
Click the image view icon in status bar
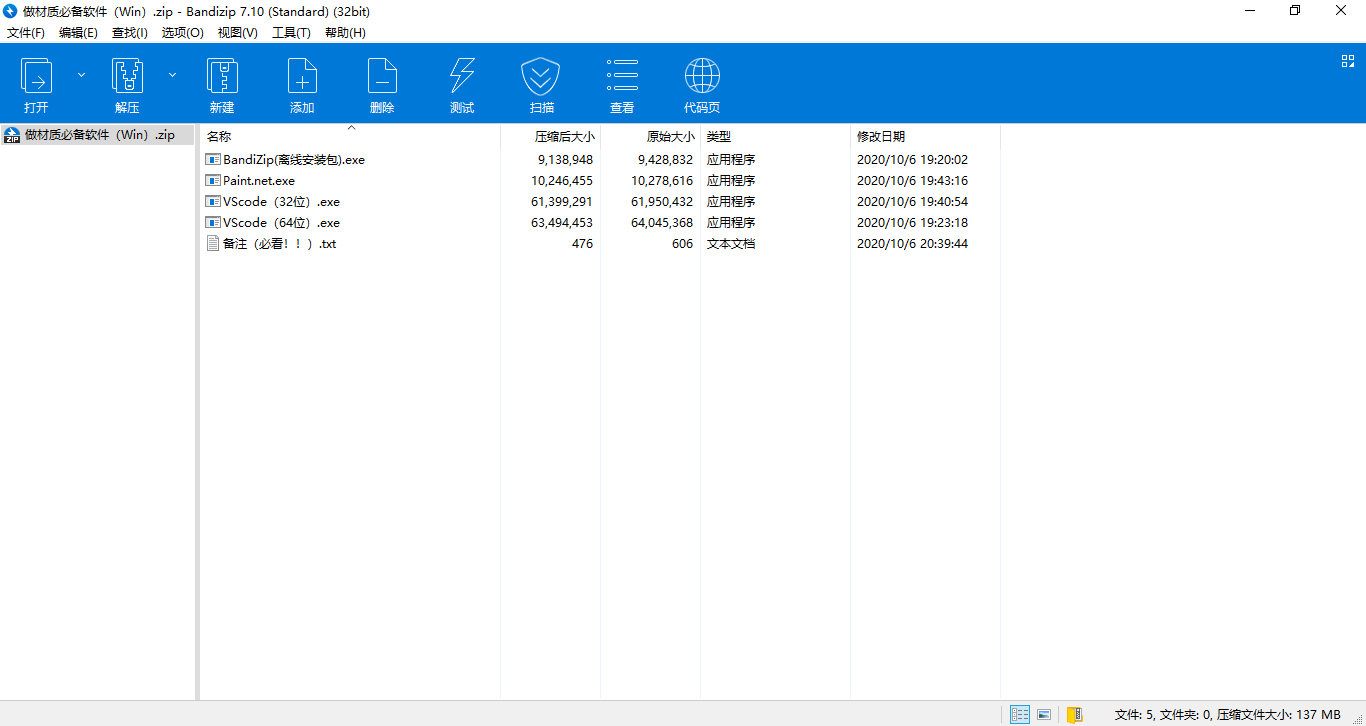coord(1044,714)
